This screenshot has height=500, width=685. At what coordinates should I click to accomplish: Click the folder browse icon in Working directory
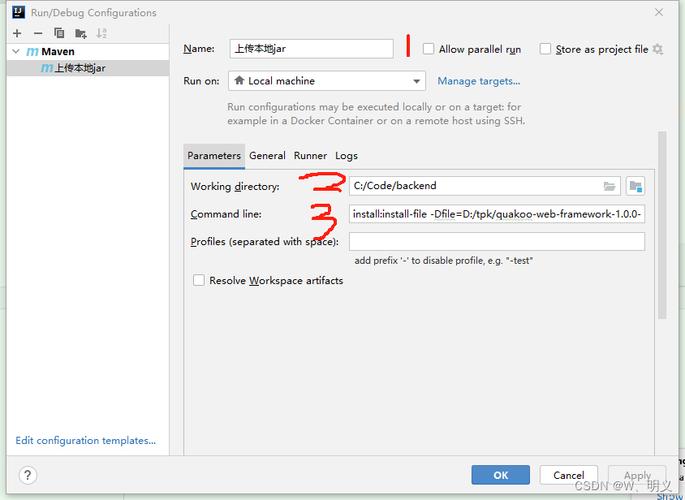610,186
